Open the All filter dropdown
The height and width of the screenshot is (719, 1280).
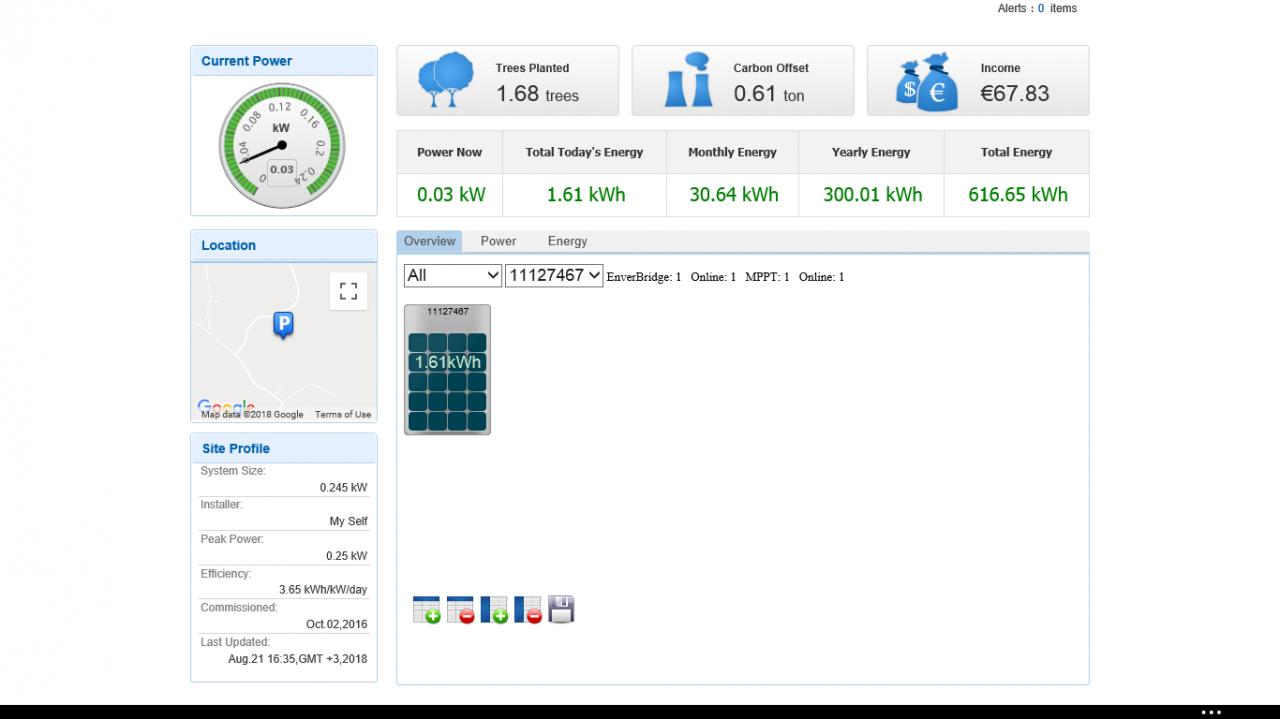coord(453,275)
